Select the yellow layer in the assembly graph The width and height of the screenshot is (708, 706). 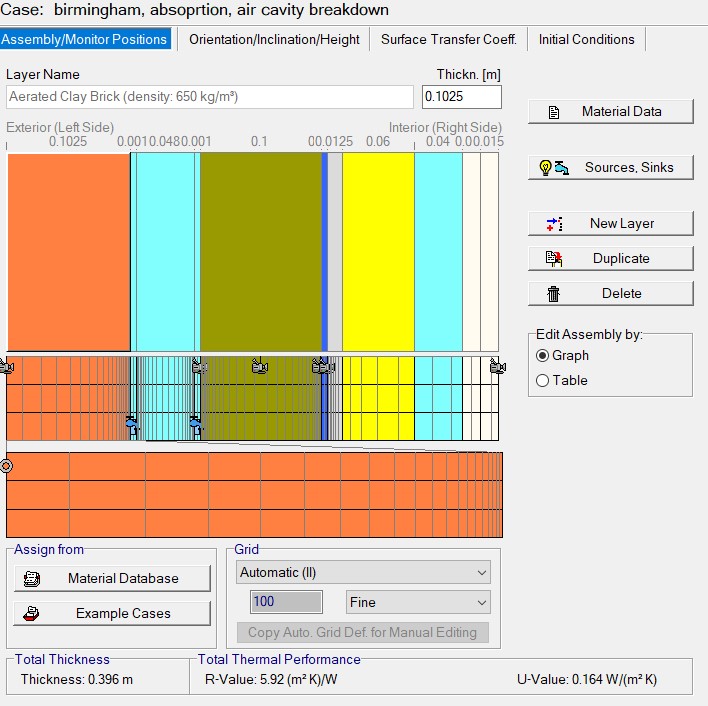point(378,250)
